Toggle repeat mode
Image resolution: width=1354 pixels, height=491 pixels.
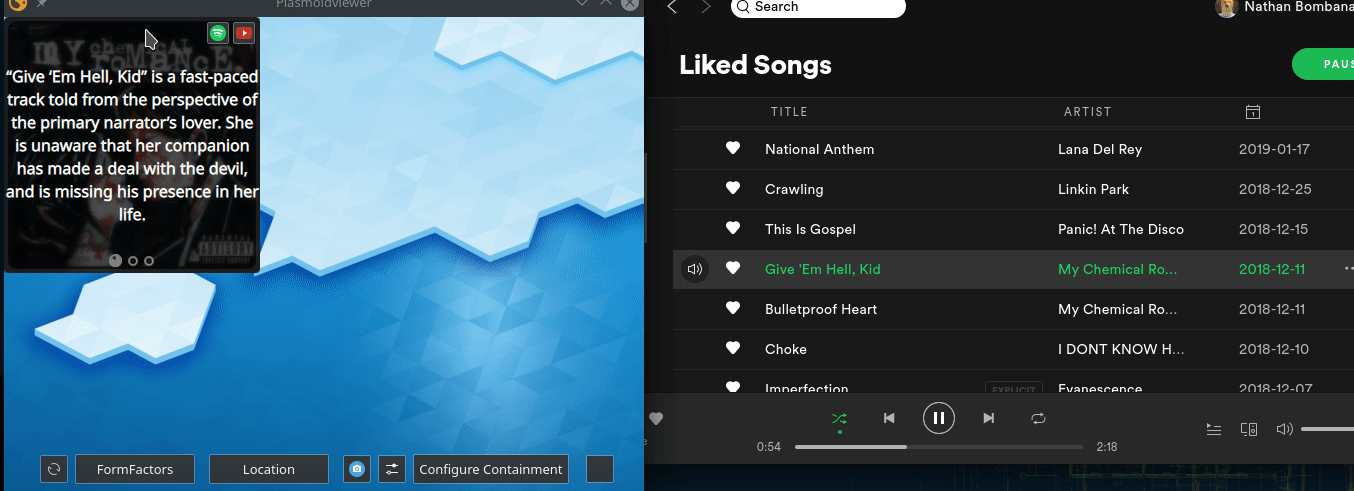point(1038,418)
